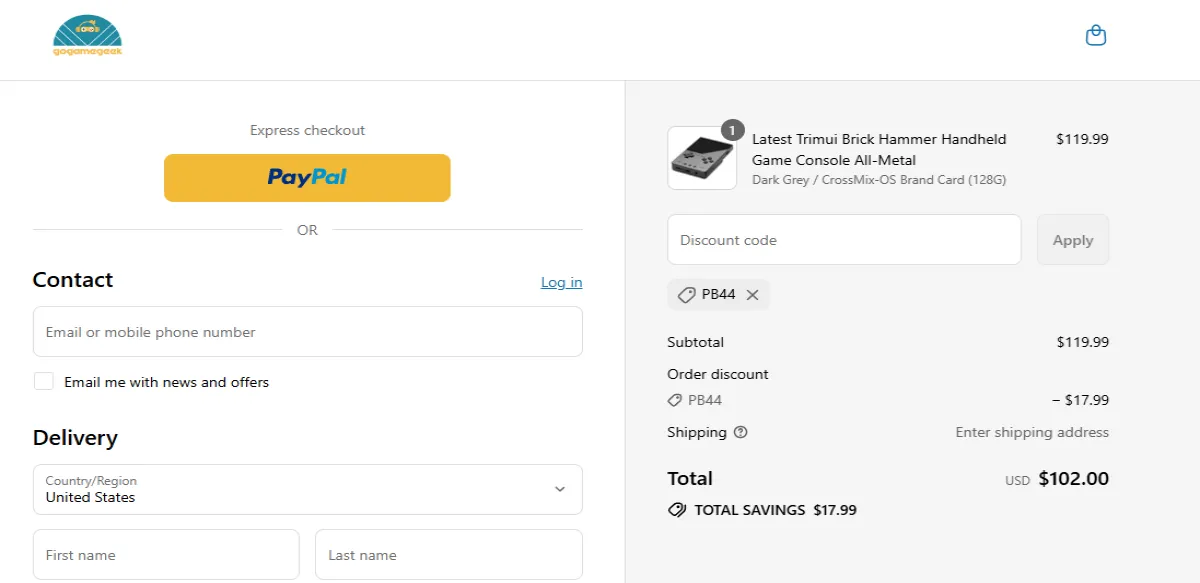
Task: Click the tag icon beside TOTAL SAVINGS
Action: (x=677, y=509)
